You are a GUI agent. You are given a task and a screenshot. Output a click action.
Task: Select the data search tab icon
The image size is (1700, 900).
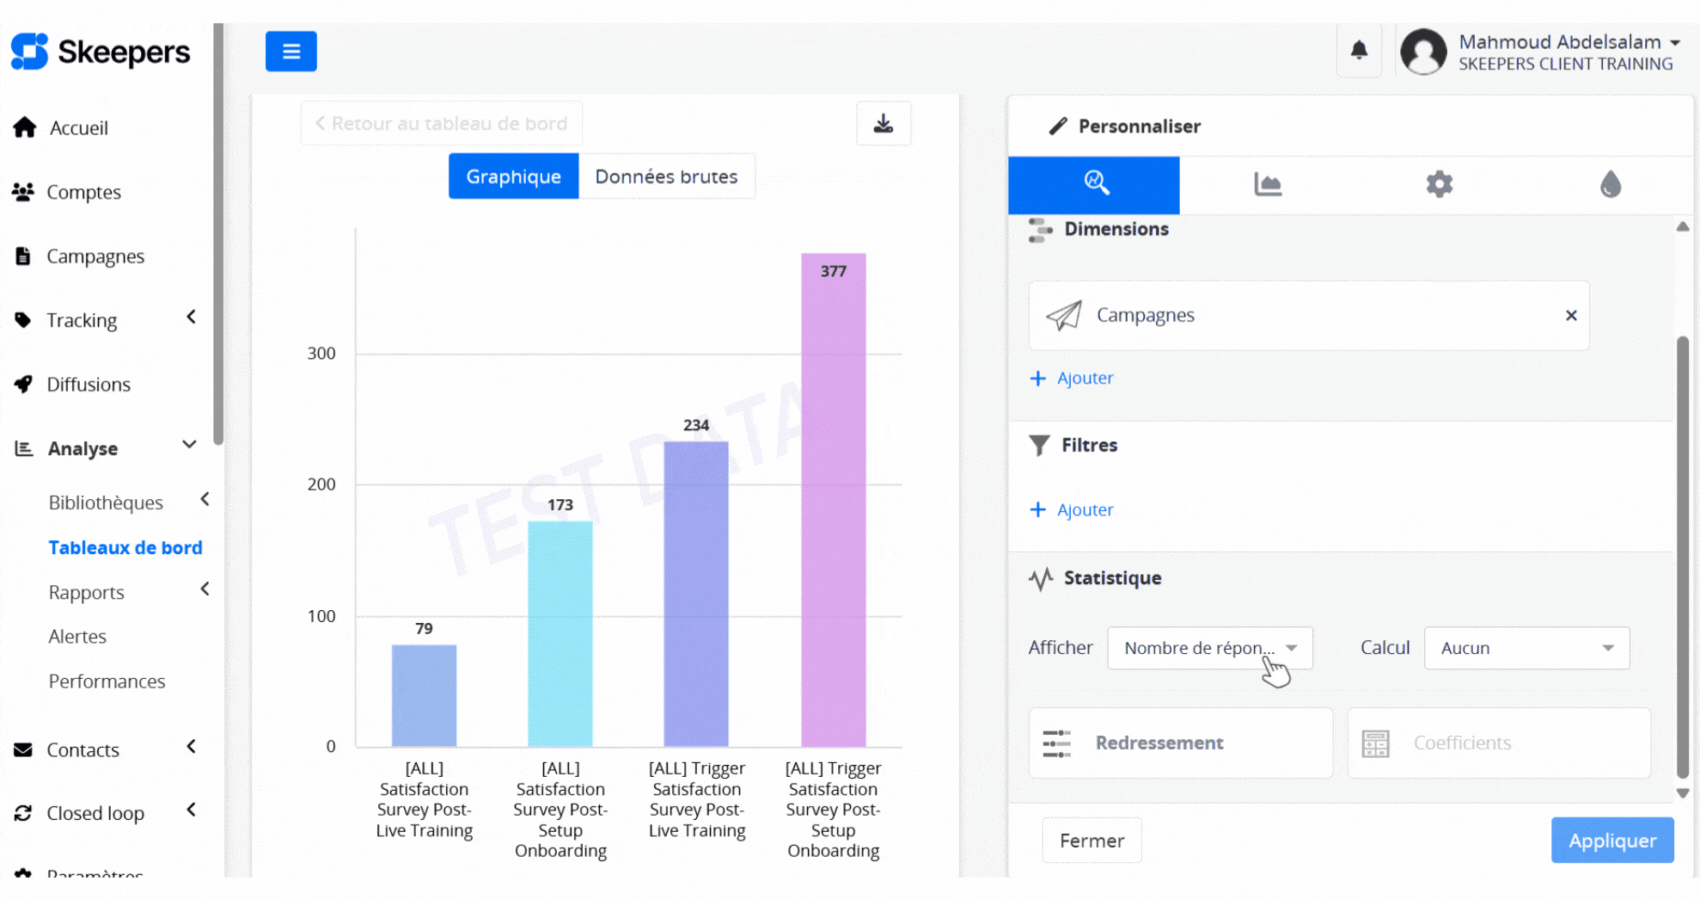point(1095,184)
